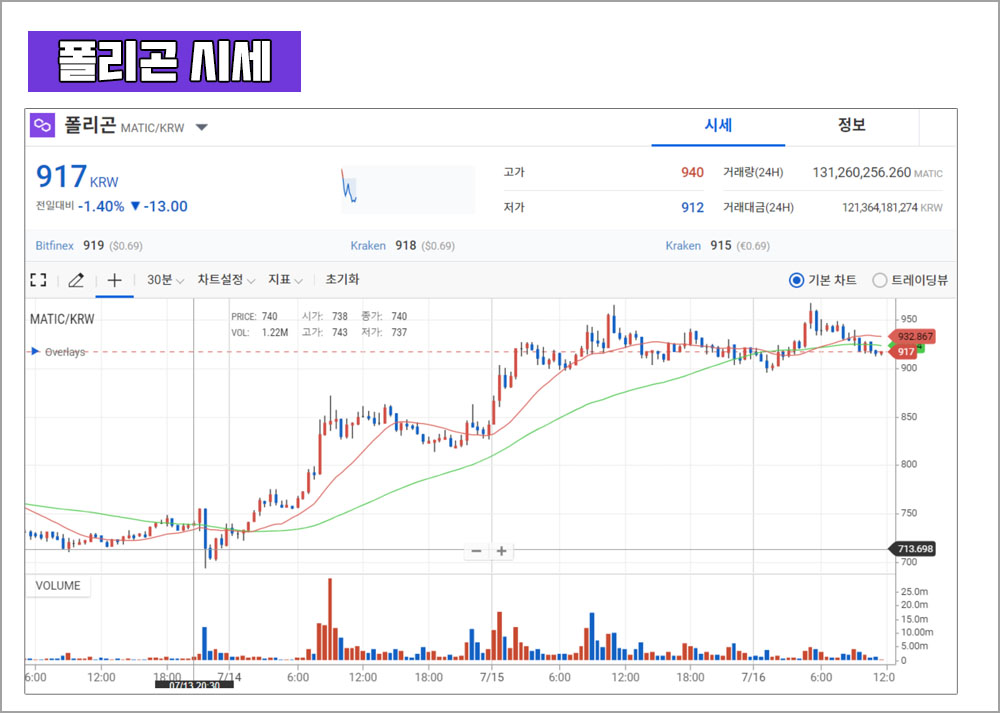Image resolution: width=1000 pixels, height=713 pixels.
Task: Click the 고가 940 value
Action: click(x=692, y=172)
